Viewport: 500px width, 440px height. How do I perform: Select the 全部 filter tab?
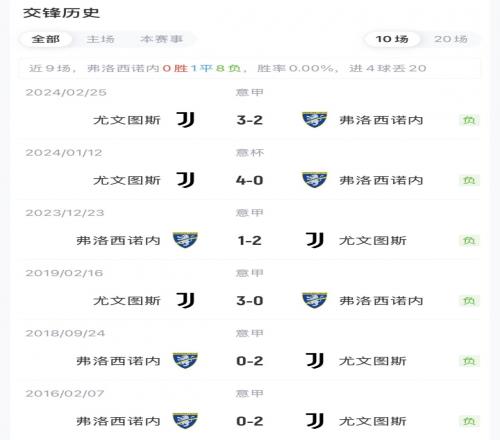(46, 39)
